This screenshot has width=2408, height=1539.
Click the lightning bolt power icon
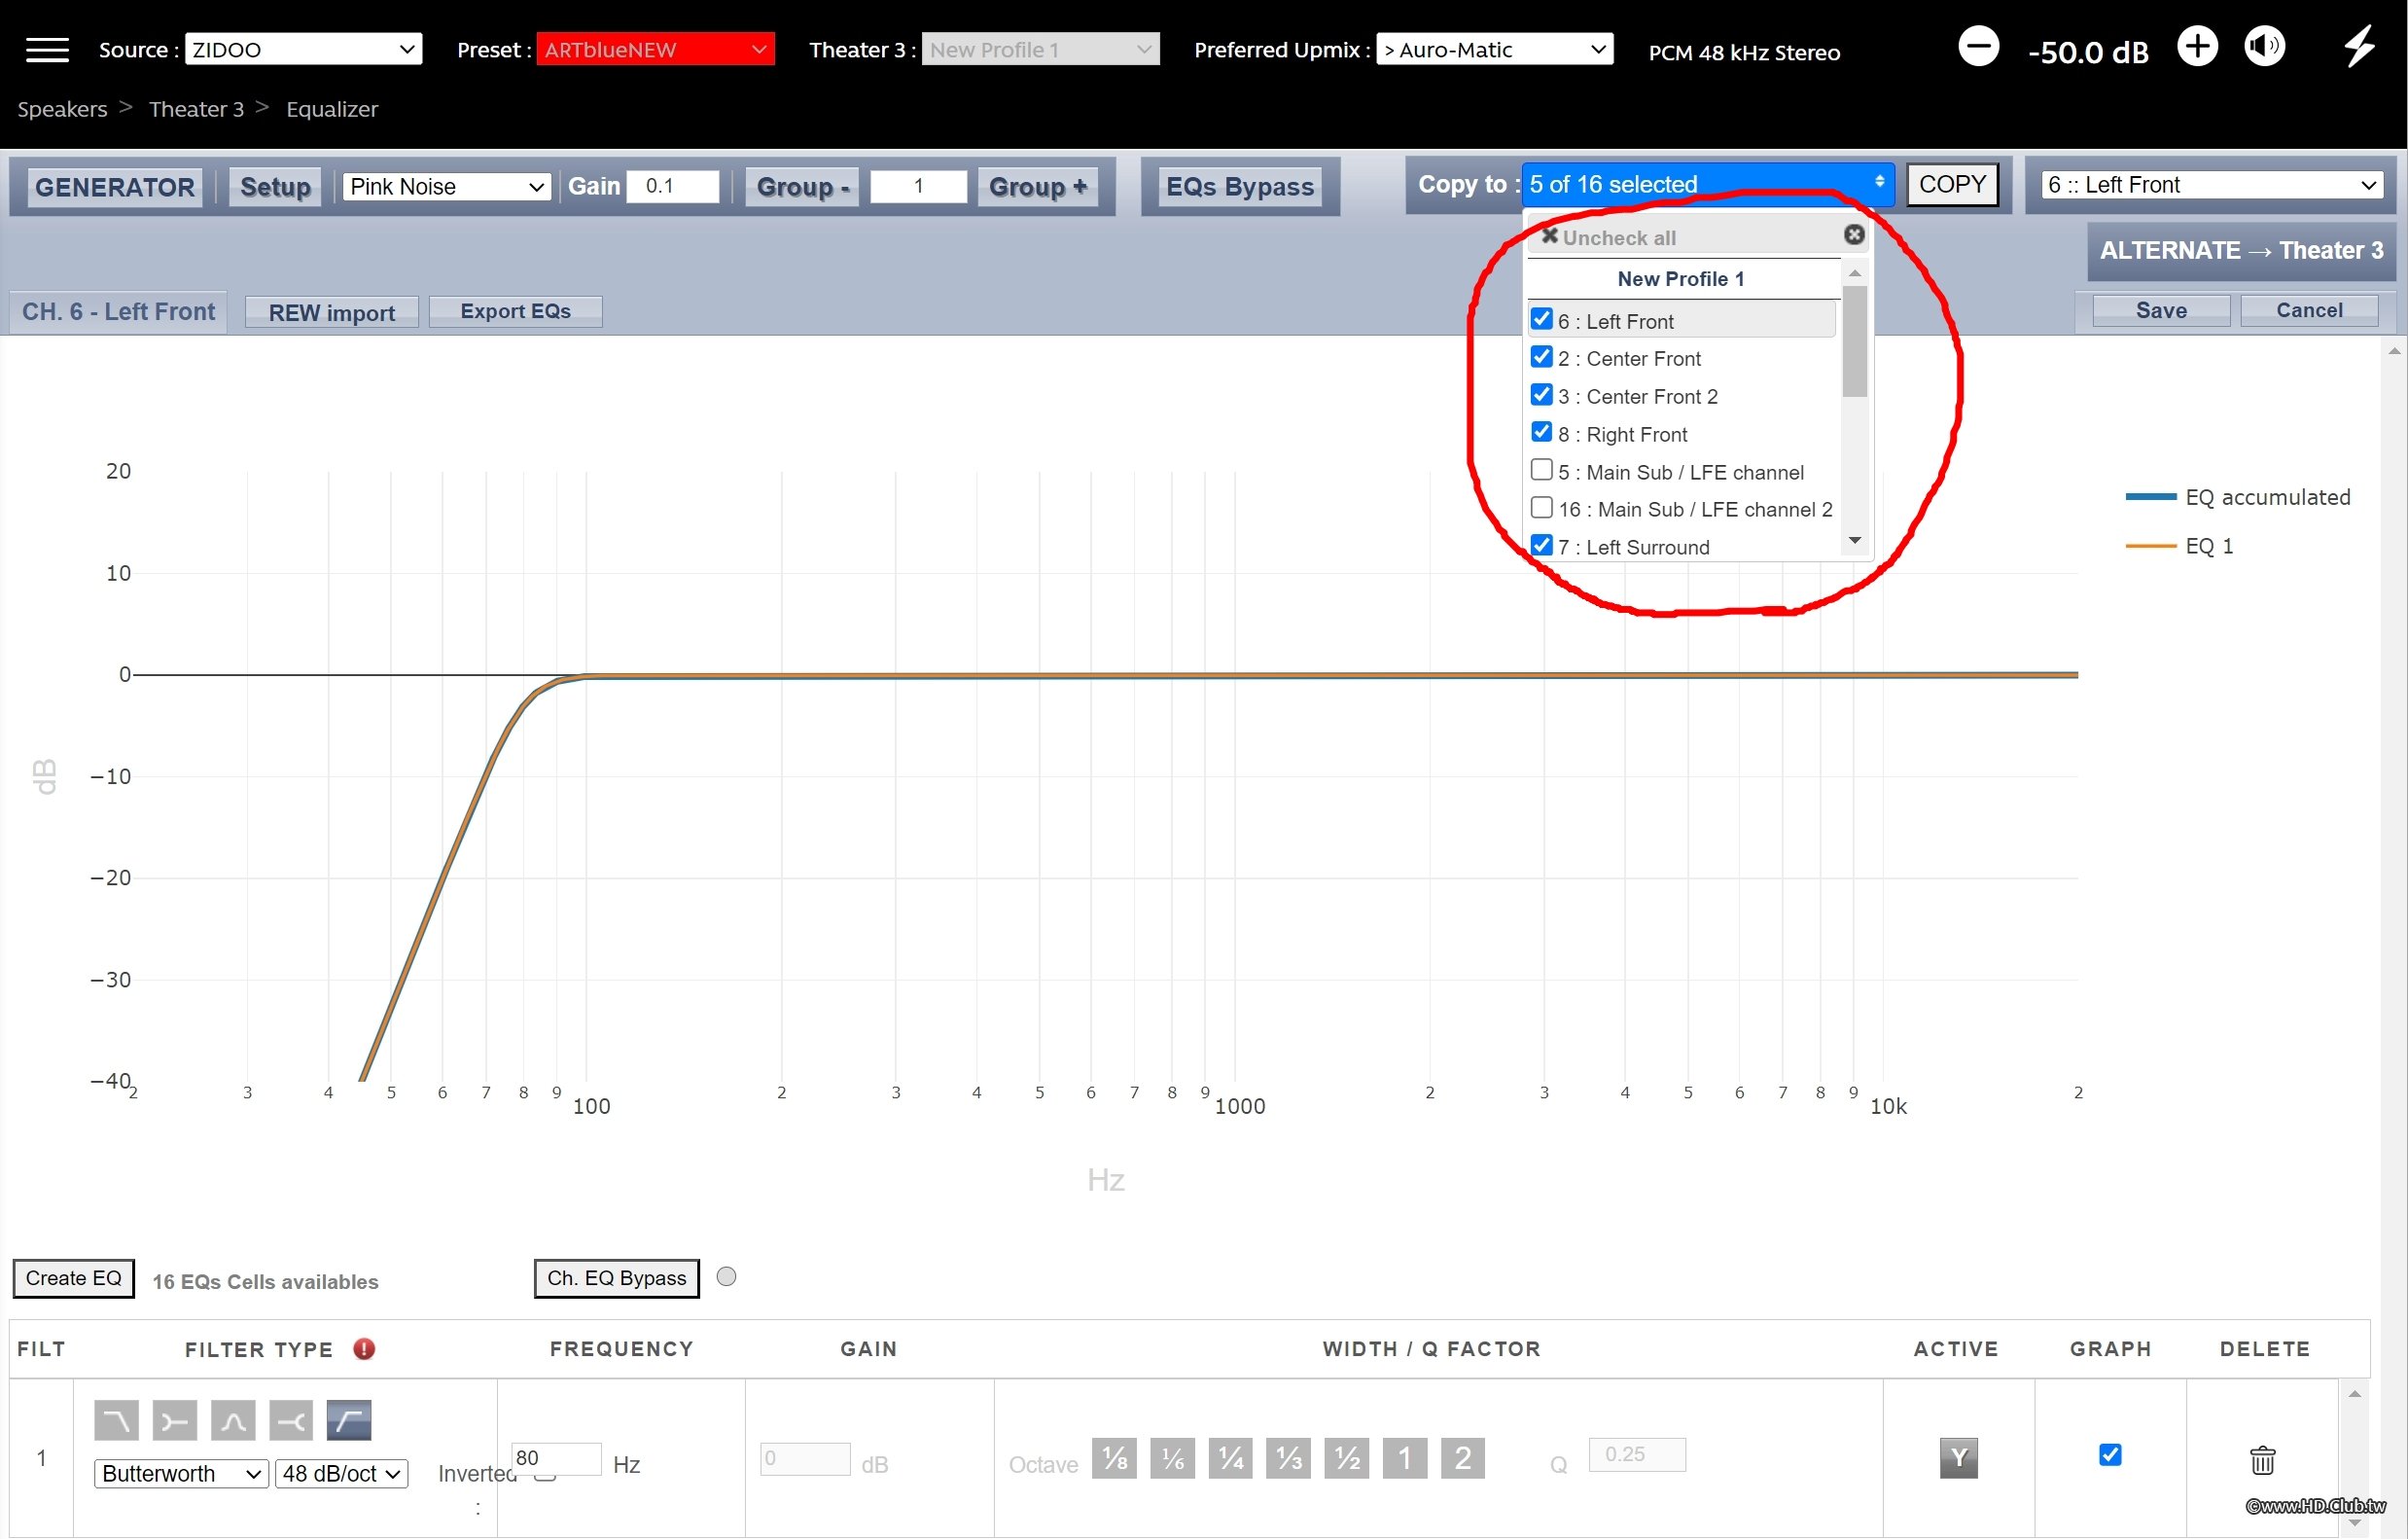coord(2359,47)
